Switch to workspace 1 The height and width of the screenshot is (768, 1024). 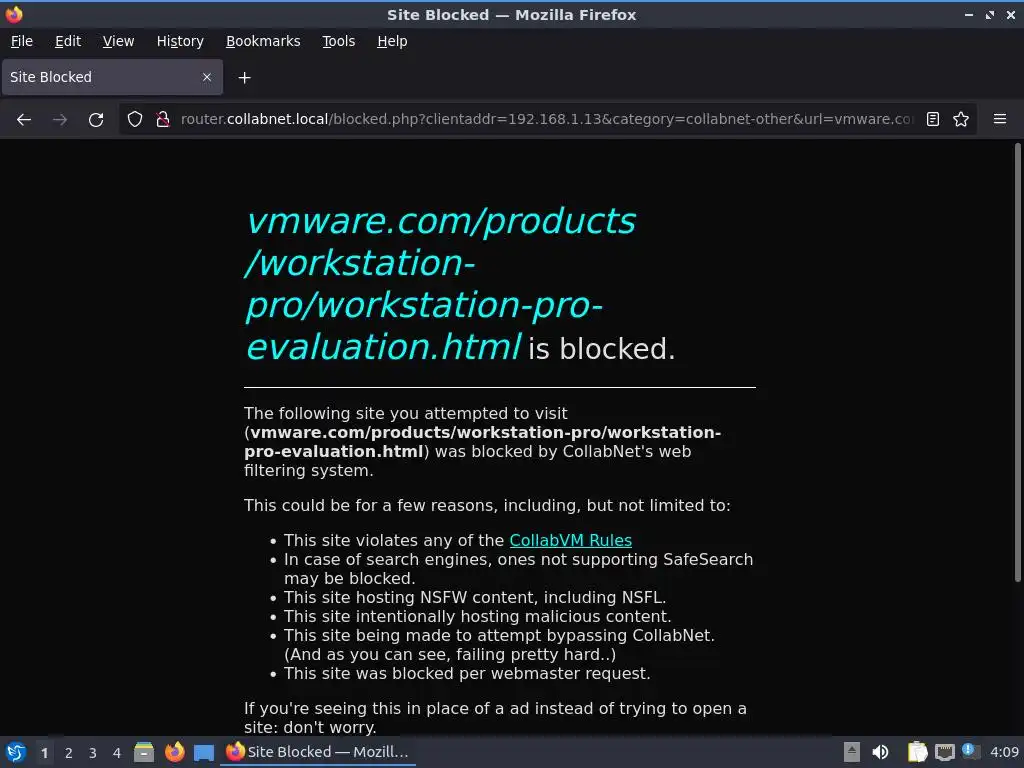click(44, 753)
